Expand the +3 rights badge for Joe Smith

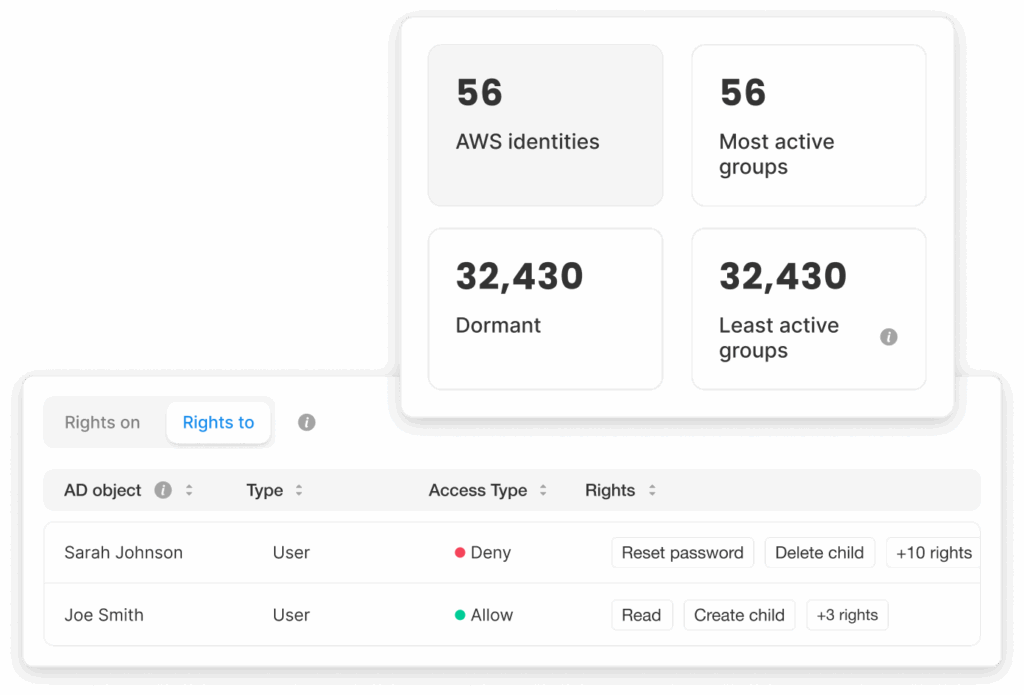(847, 615)
